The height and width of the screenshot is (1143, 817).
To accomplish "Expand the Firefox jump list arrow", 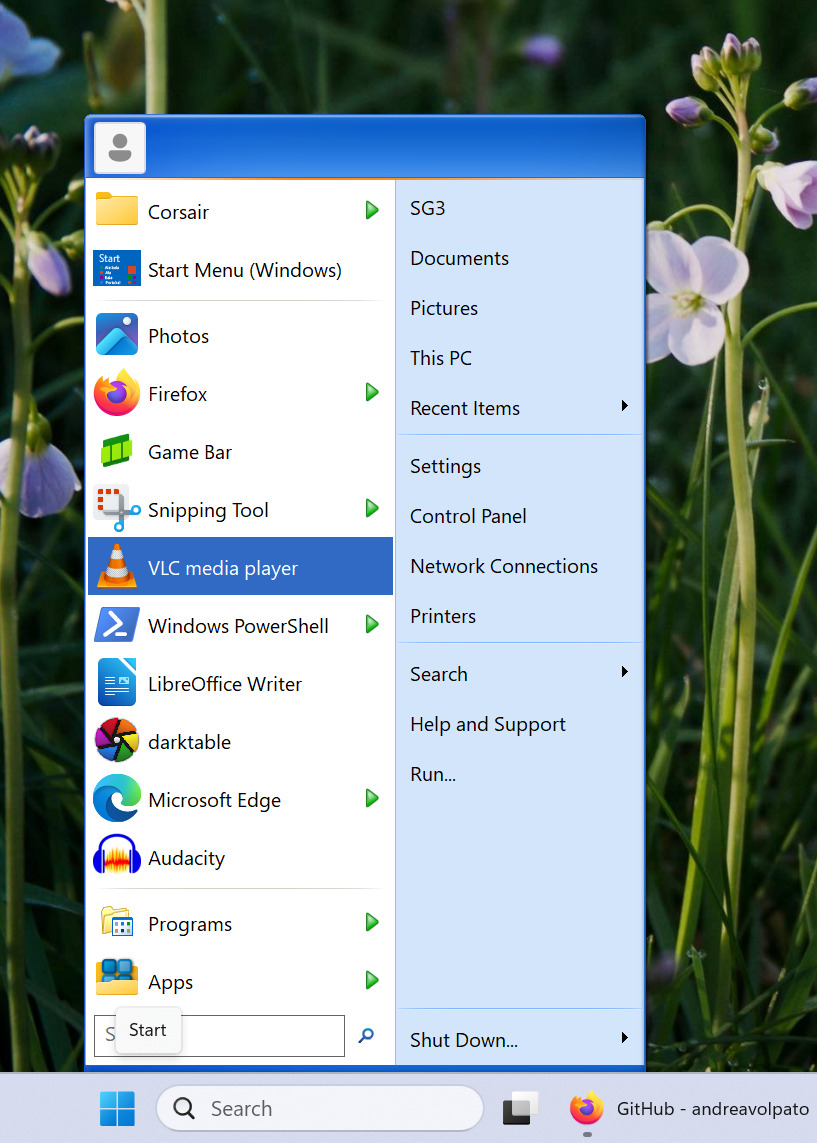I will tap(372, 393).
